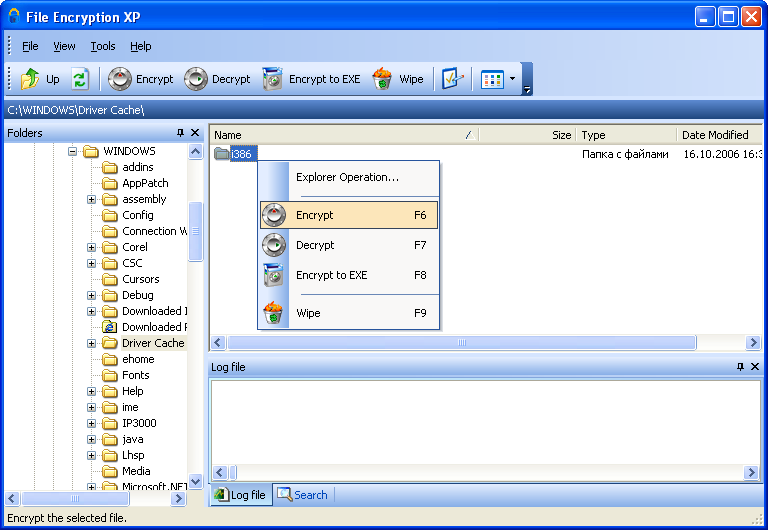
Task: Click the Decrypt icon in context menu
Action: 274,245
